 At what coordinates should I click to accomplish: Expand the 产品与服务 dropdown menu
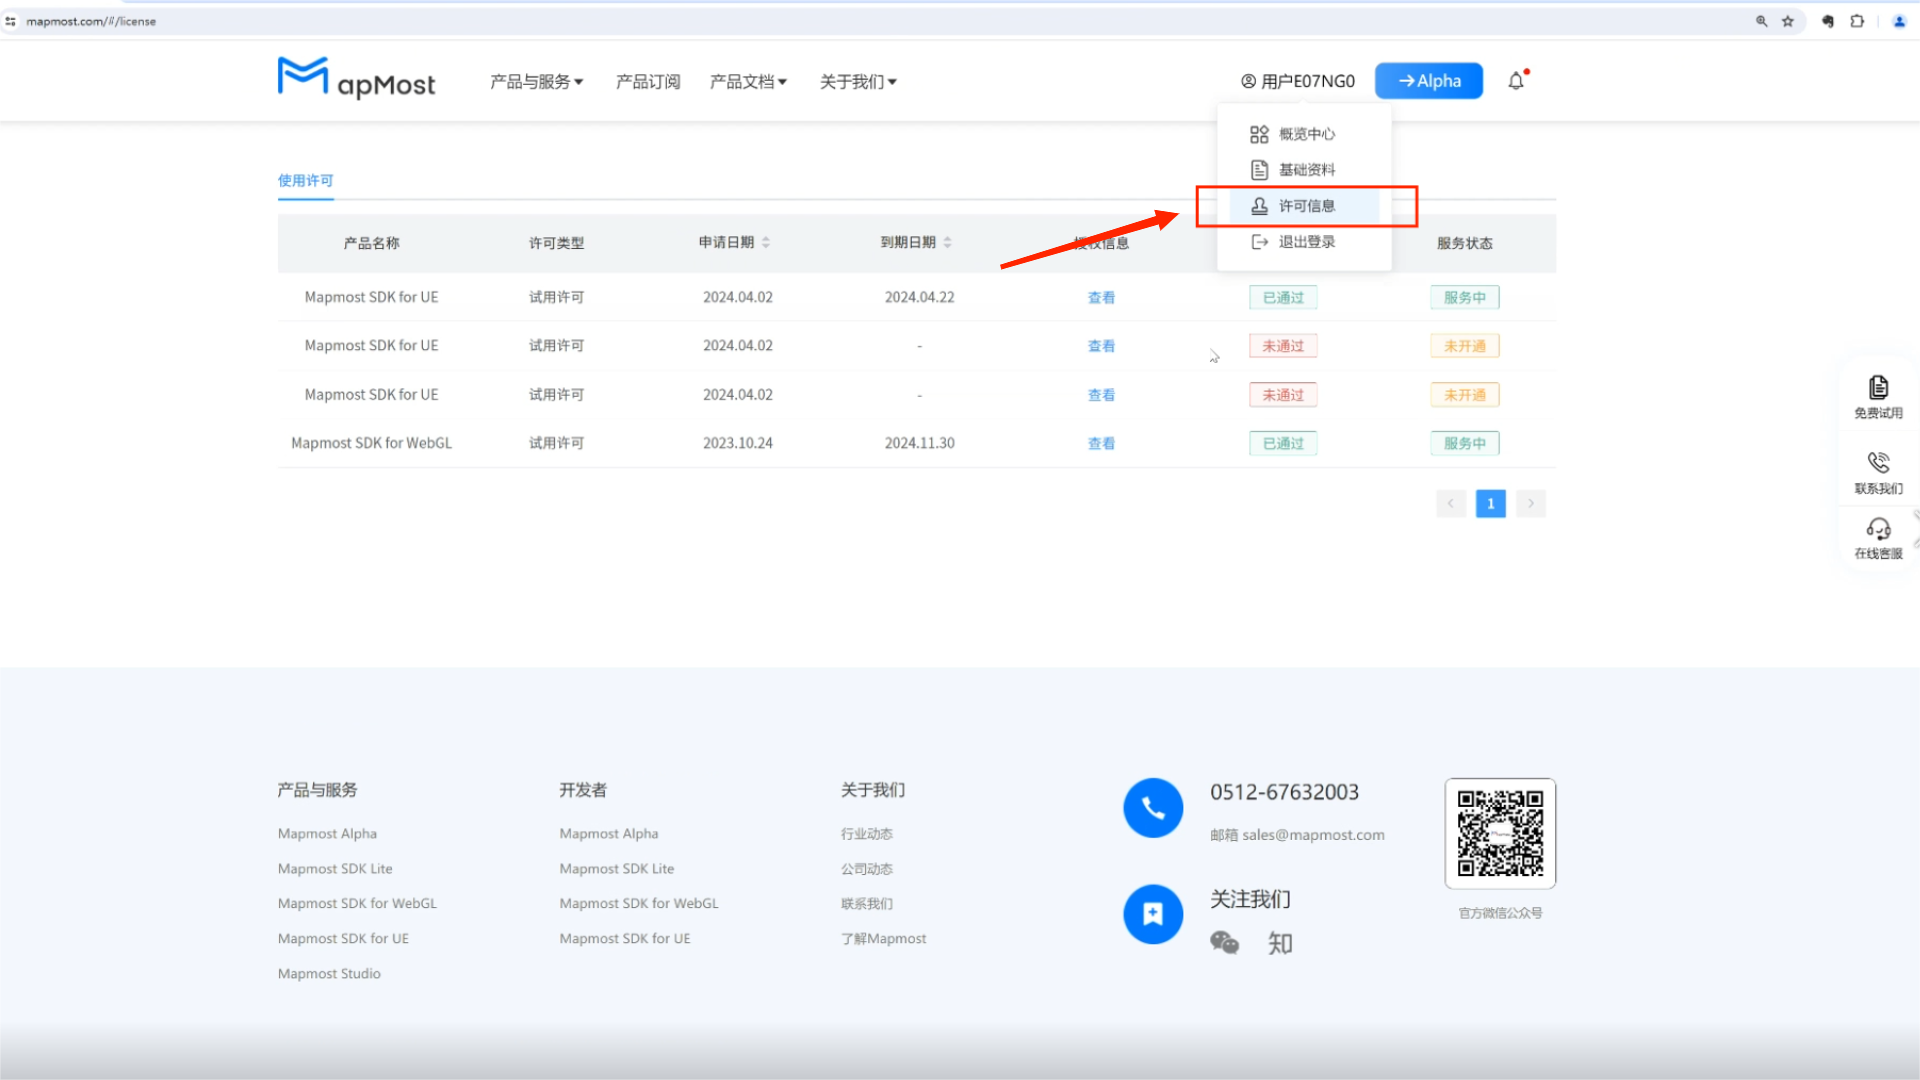click(x=536, y=82)
